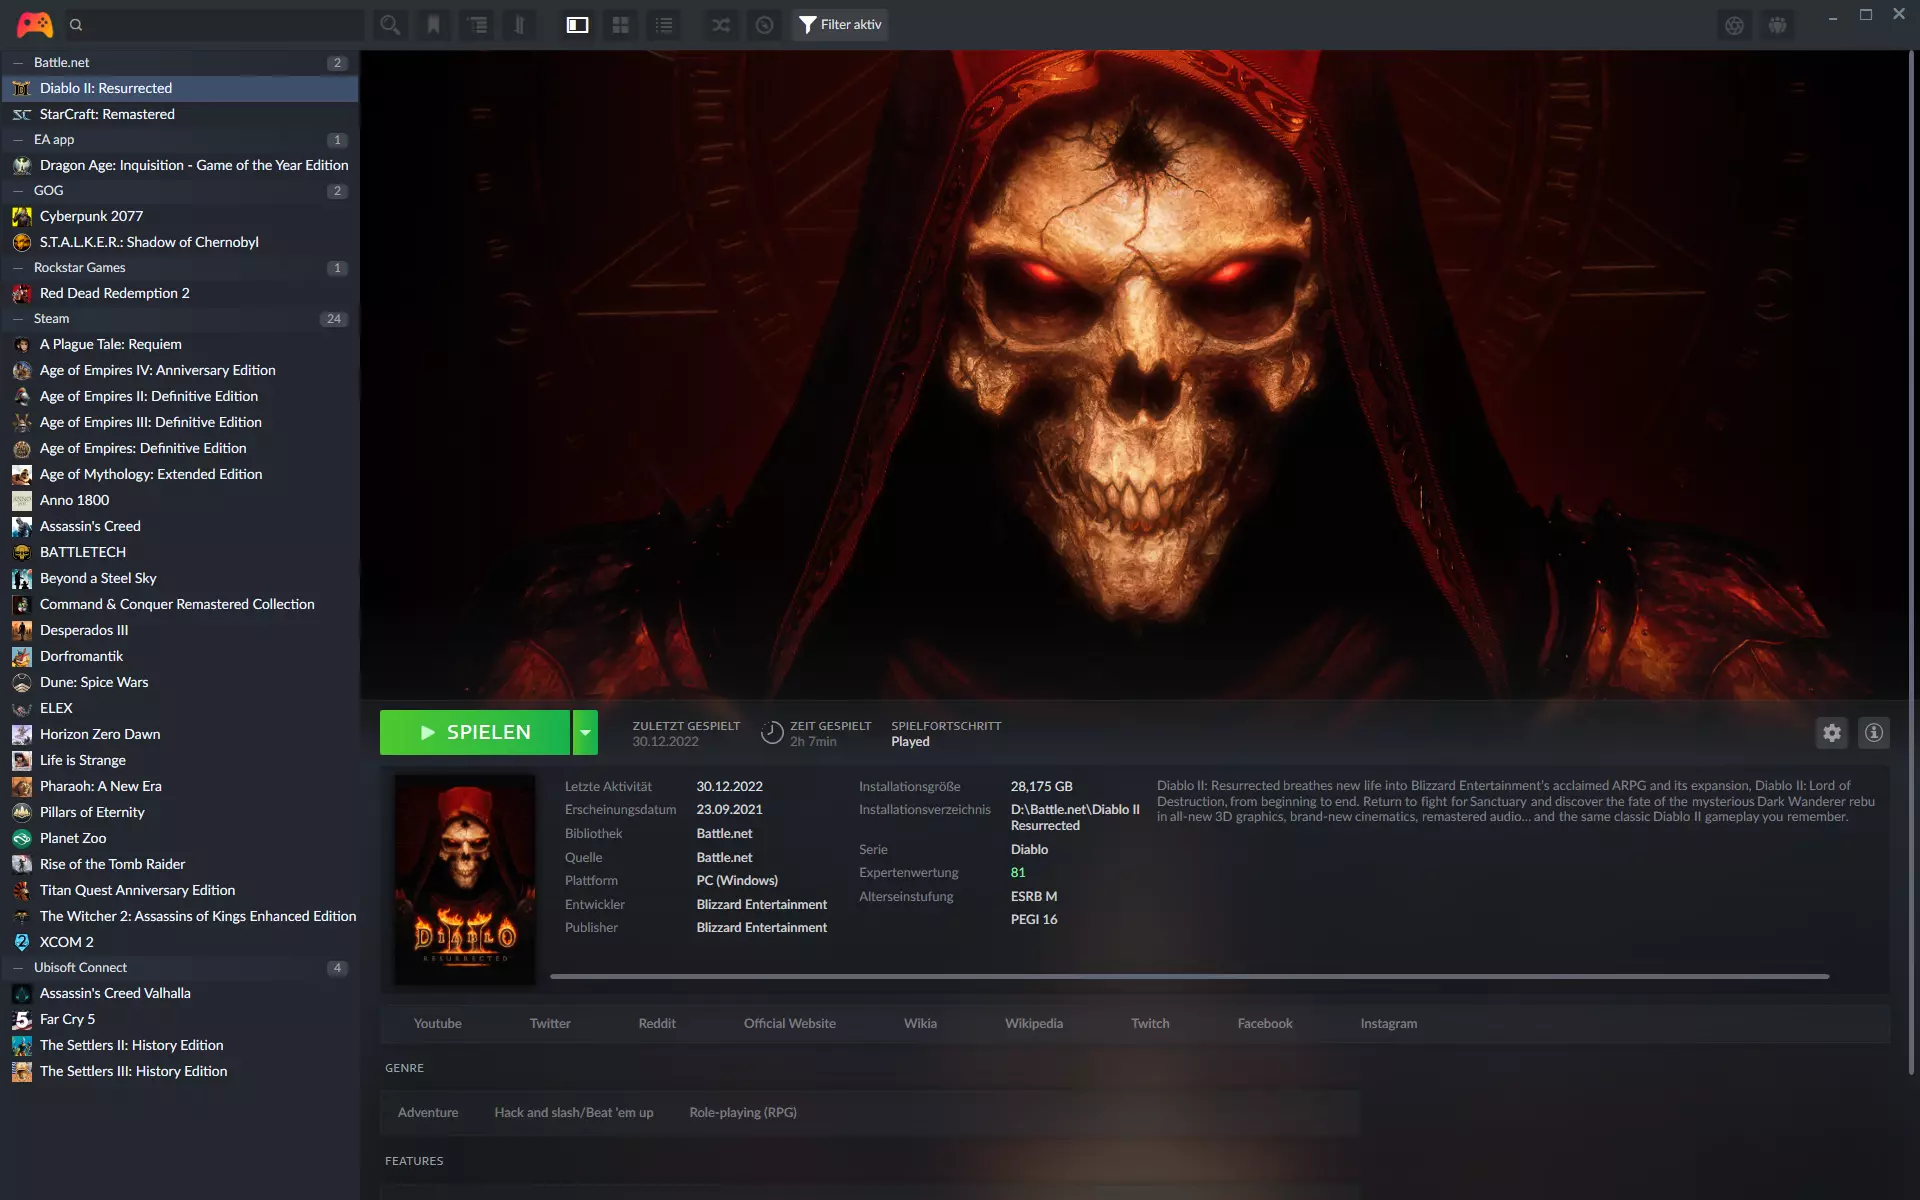Filter by Role-playing (RPG) genre

[743, 1113]
